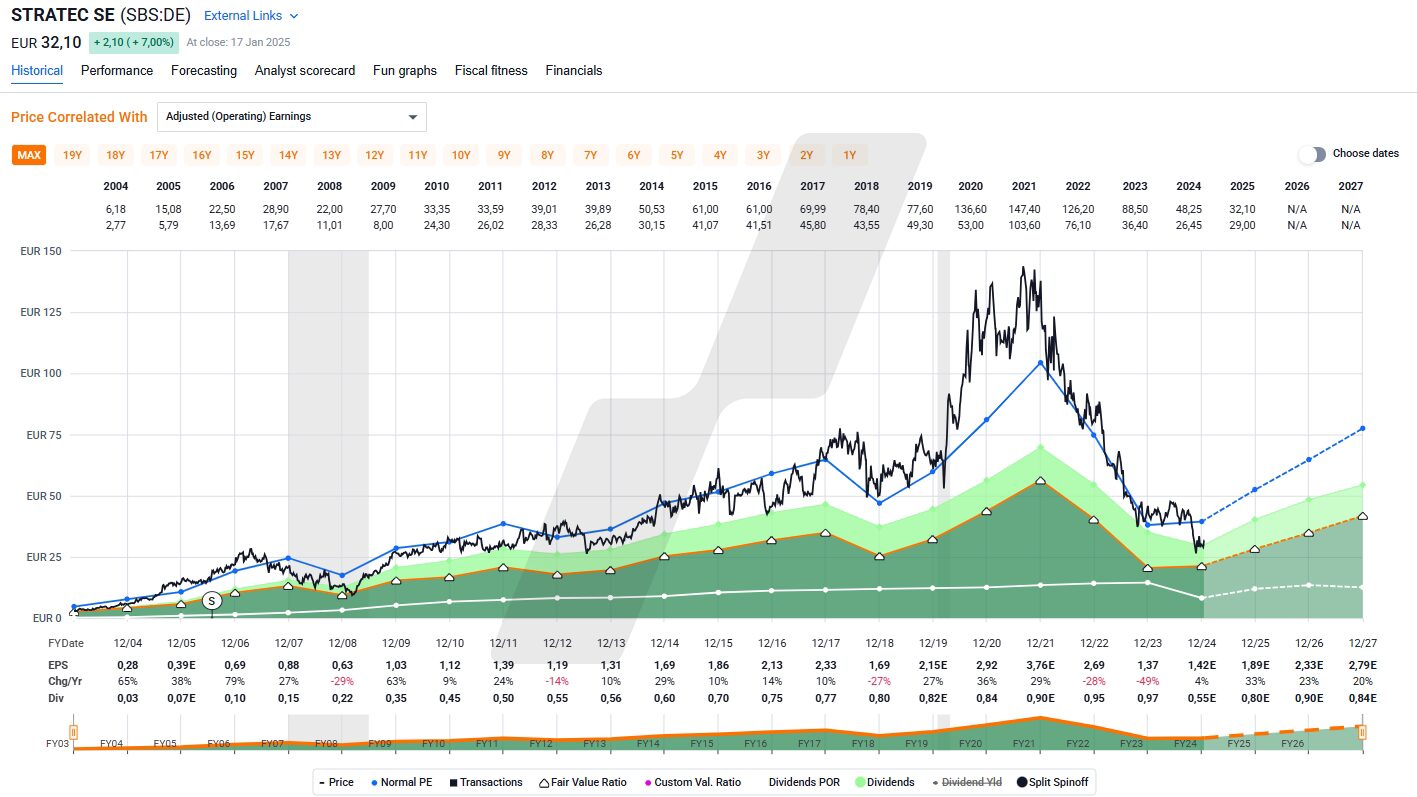1417x797 pixels.
Task: Click the FY20 label in mini chart
Action: tap(969, 744)
